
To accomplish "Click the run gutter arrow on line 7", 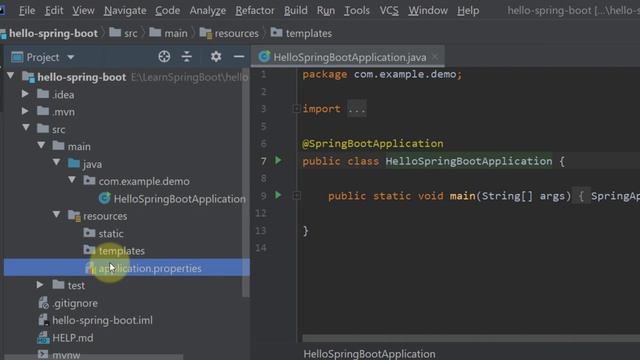I will pos(278,160).
